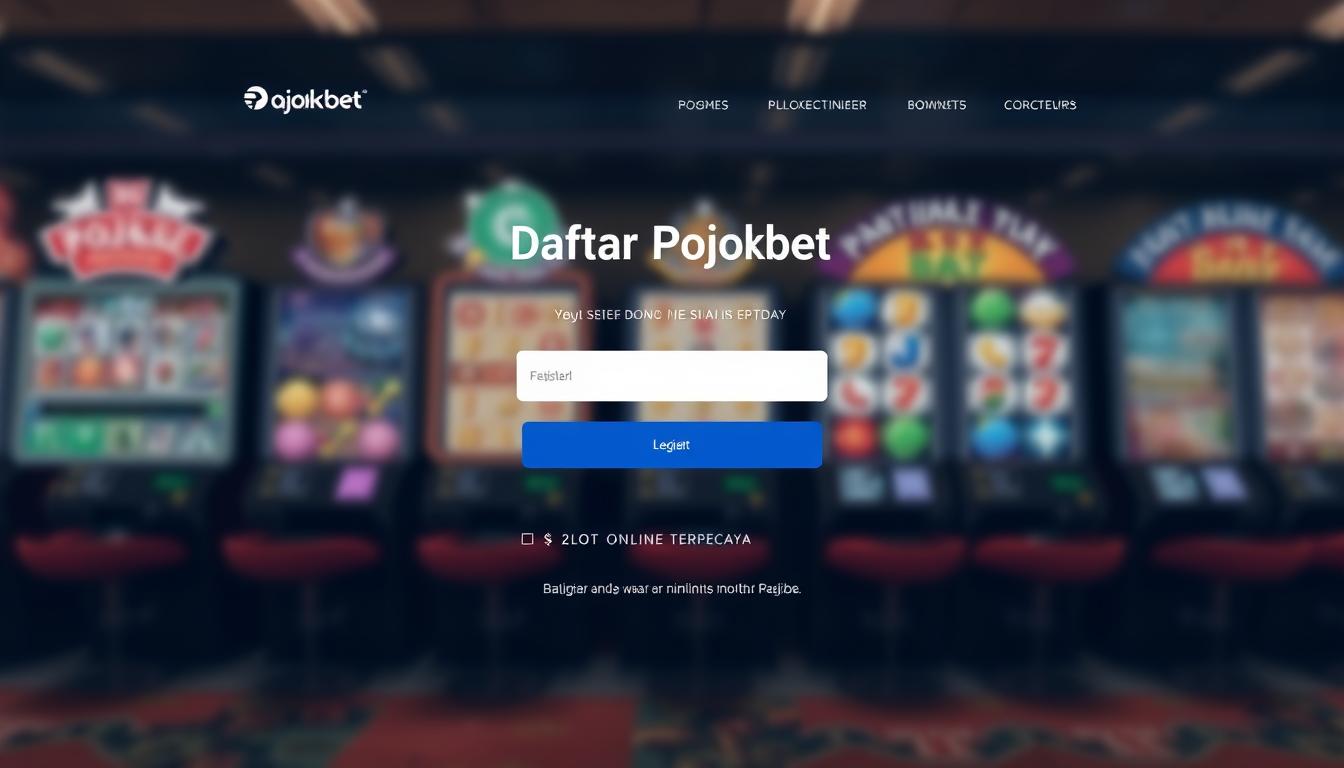The image size is (1344, 768).
Task: Open the PLLOKECTINIEER menu item
Action: [x=817, y=105]
